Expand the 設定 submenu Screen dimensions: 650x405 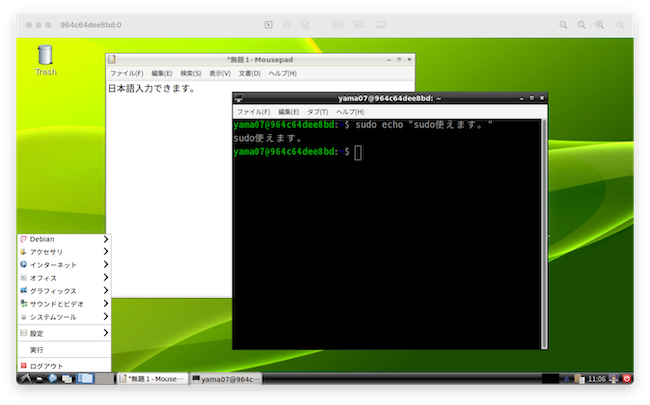(x=64, y=333)
